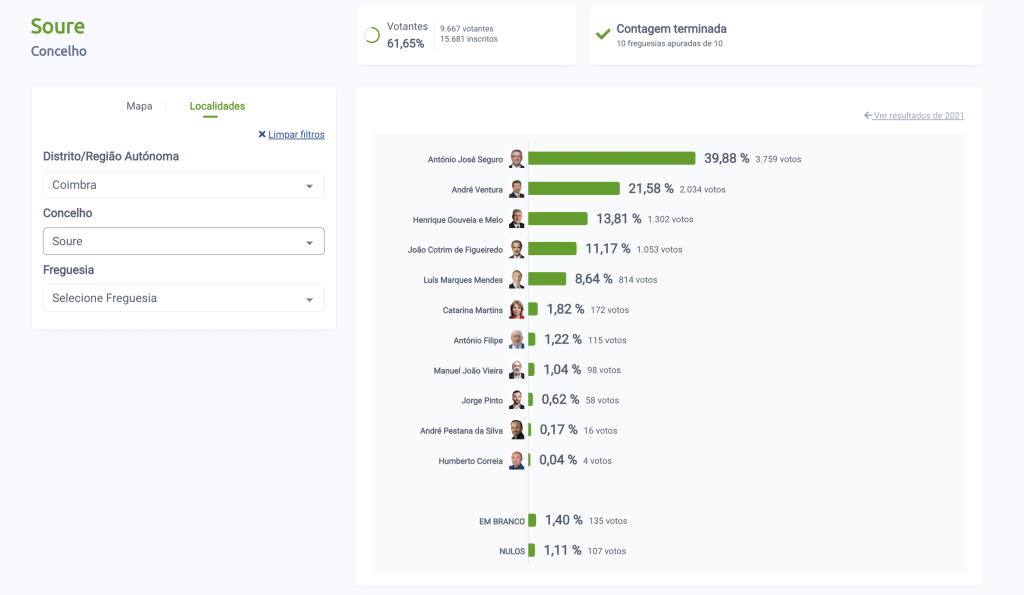Select the Localidades tab
The width and height of the screenshot is (1024, 595).
[x=217, y=106]
